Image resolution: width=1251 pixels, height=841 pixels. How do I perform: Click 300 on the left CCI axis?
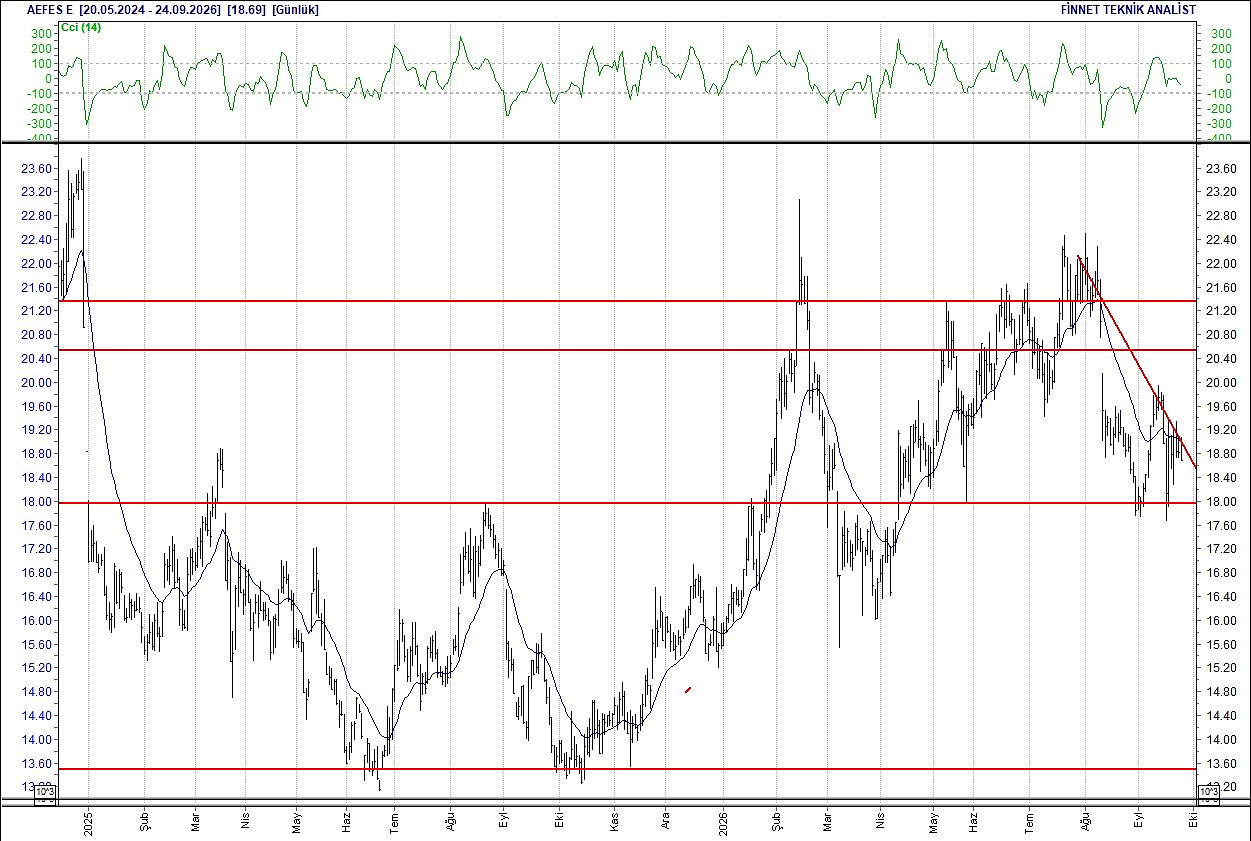click(x=41, y=34)
